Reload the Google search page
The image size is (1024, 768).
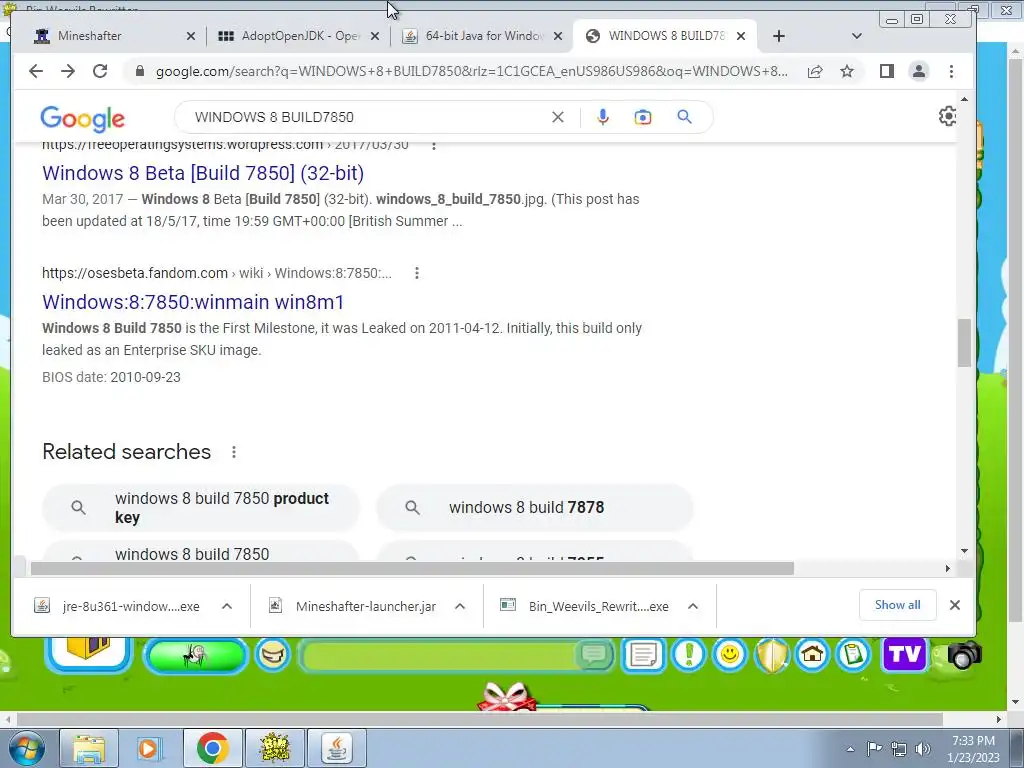100,71
